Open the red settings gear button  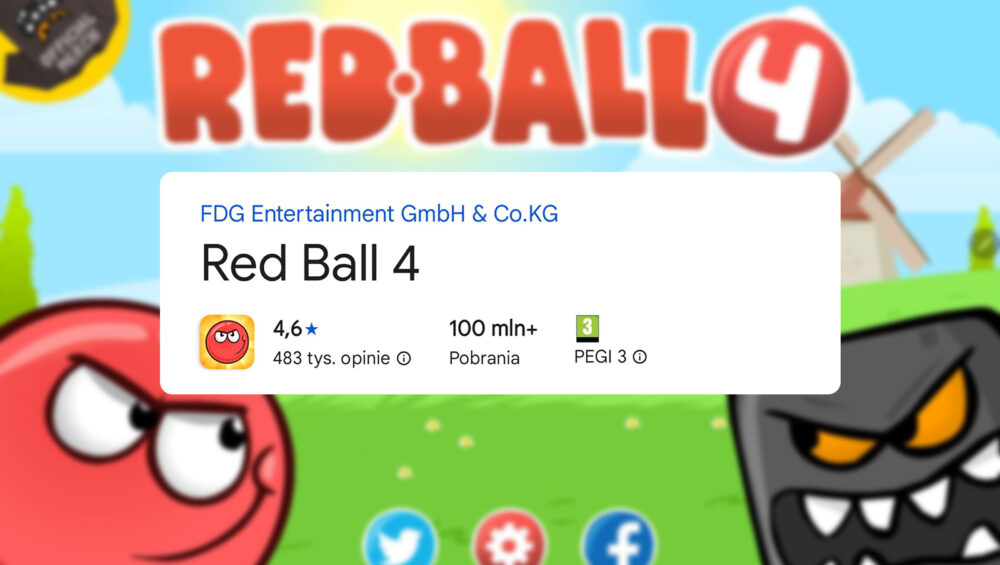[509, 538]
